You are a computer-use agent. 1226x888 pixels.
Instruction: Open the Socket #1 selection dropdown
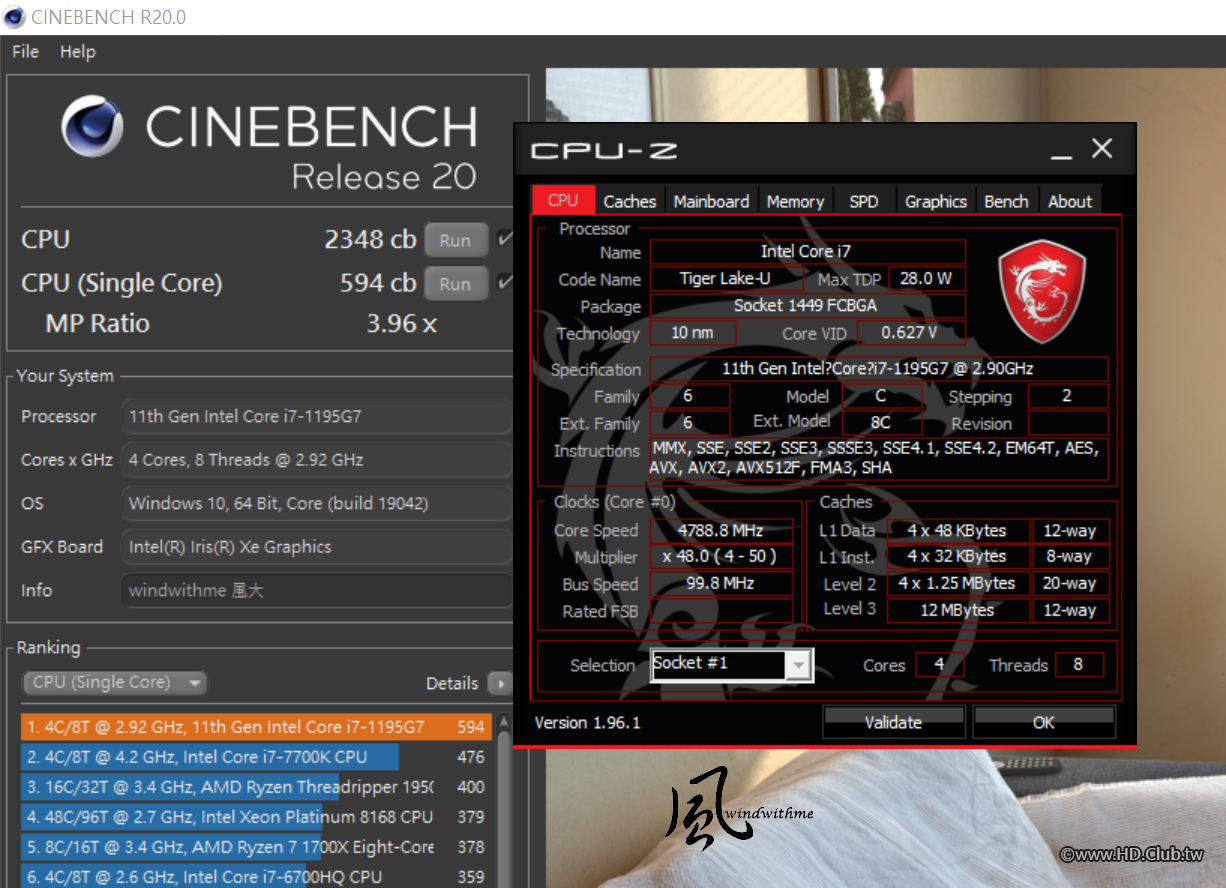732,665
